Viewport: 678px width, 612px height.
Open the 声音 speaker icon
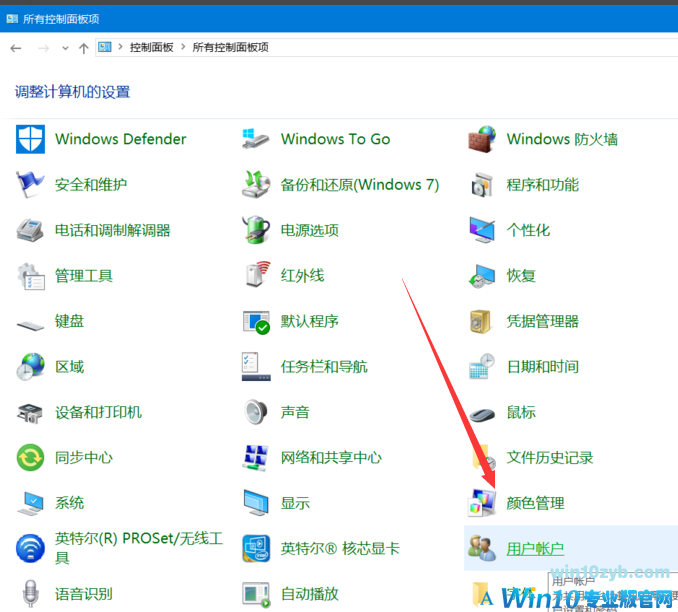click(x=256, y=412)
